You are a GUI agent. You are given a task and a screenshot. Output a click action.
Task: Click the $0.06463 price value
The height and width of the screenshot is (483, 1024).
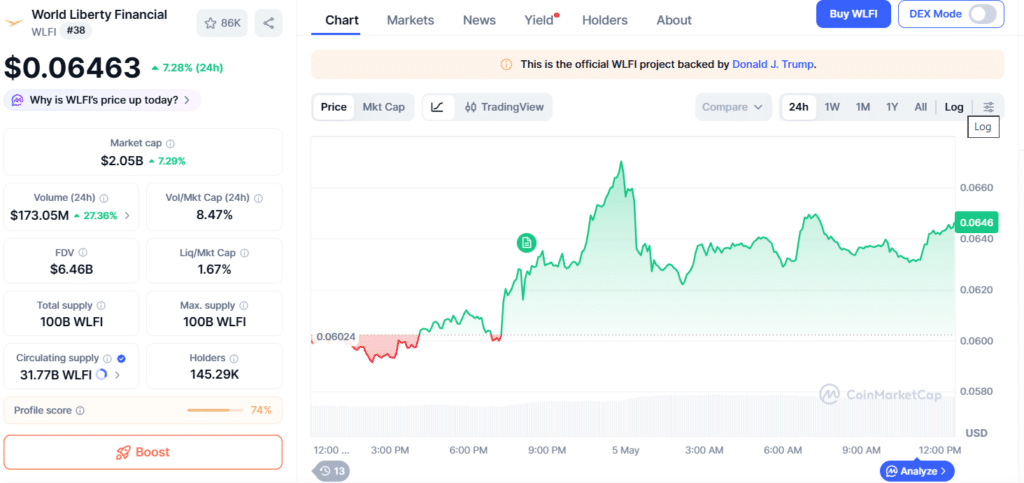(72, 68)
